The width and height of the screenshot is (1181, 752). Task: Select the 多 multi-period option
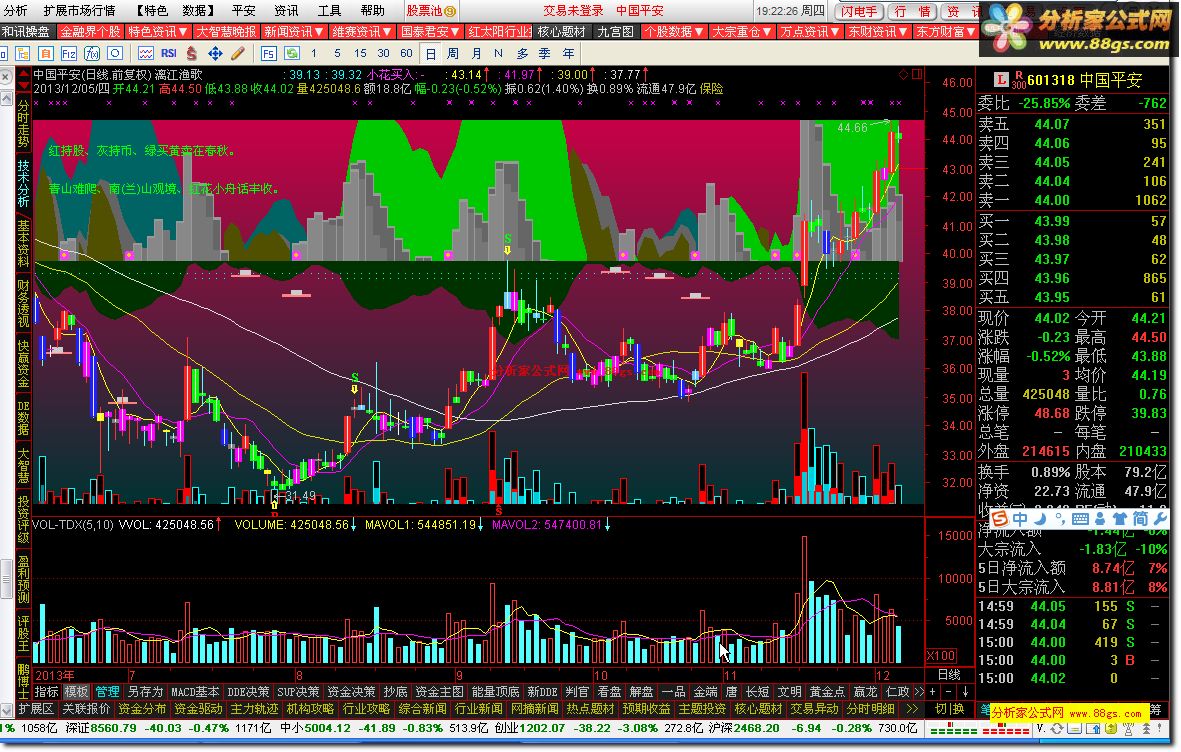pos(522,53)
